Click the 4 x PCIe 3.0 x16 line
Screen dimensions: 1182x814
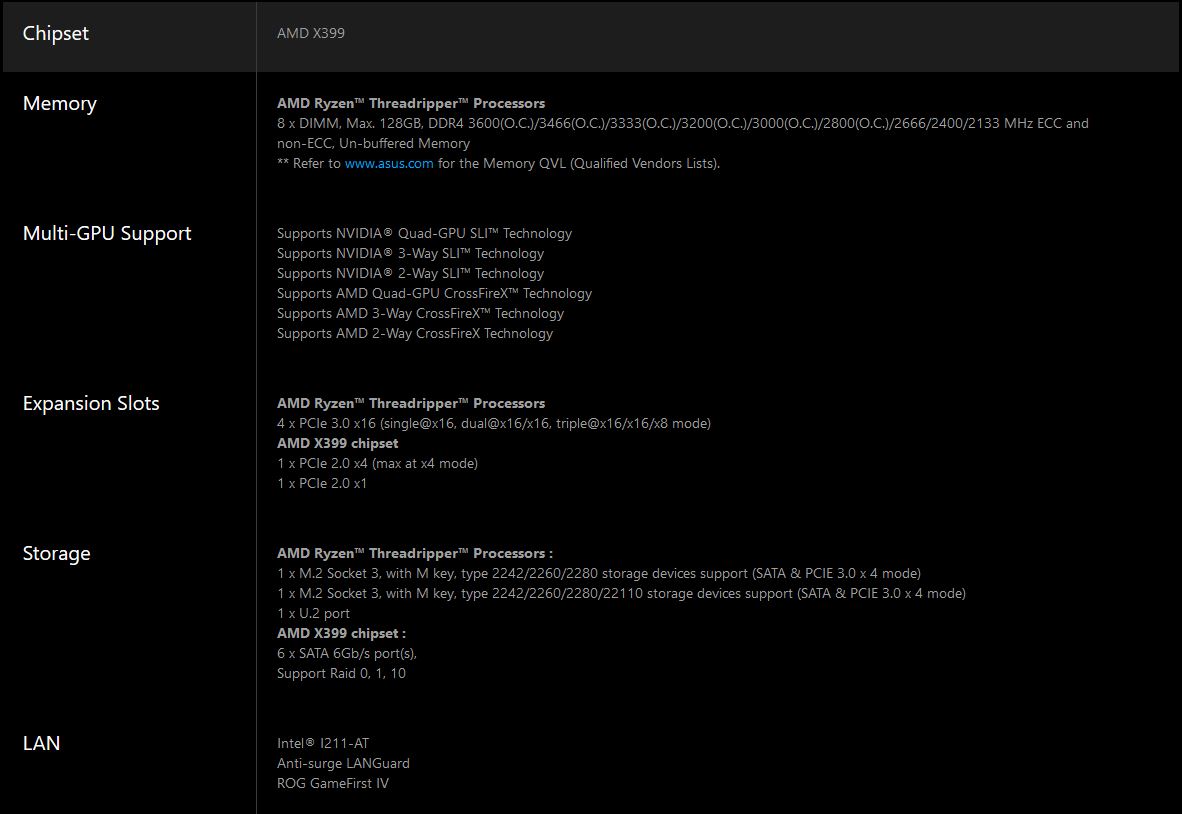pos(493,423)
